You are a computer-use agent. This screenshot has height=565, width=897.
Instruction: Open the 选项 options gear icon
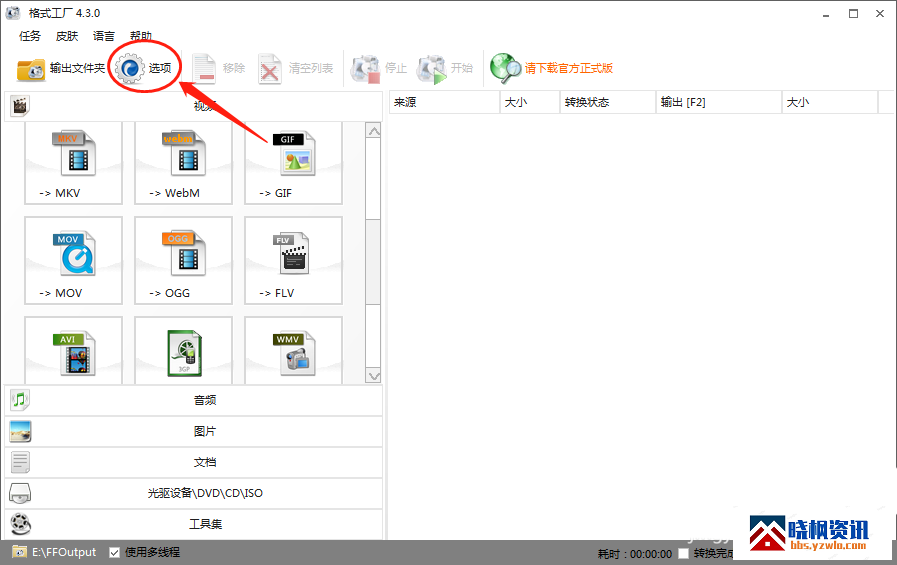(130, 69)
